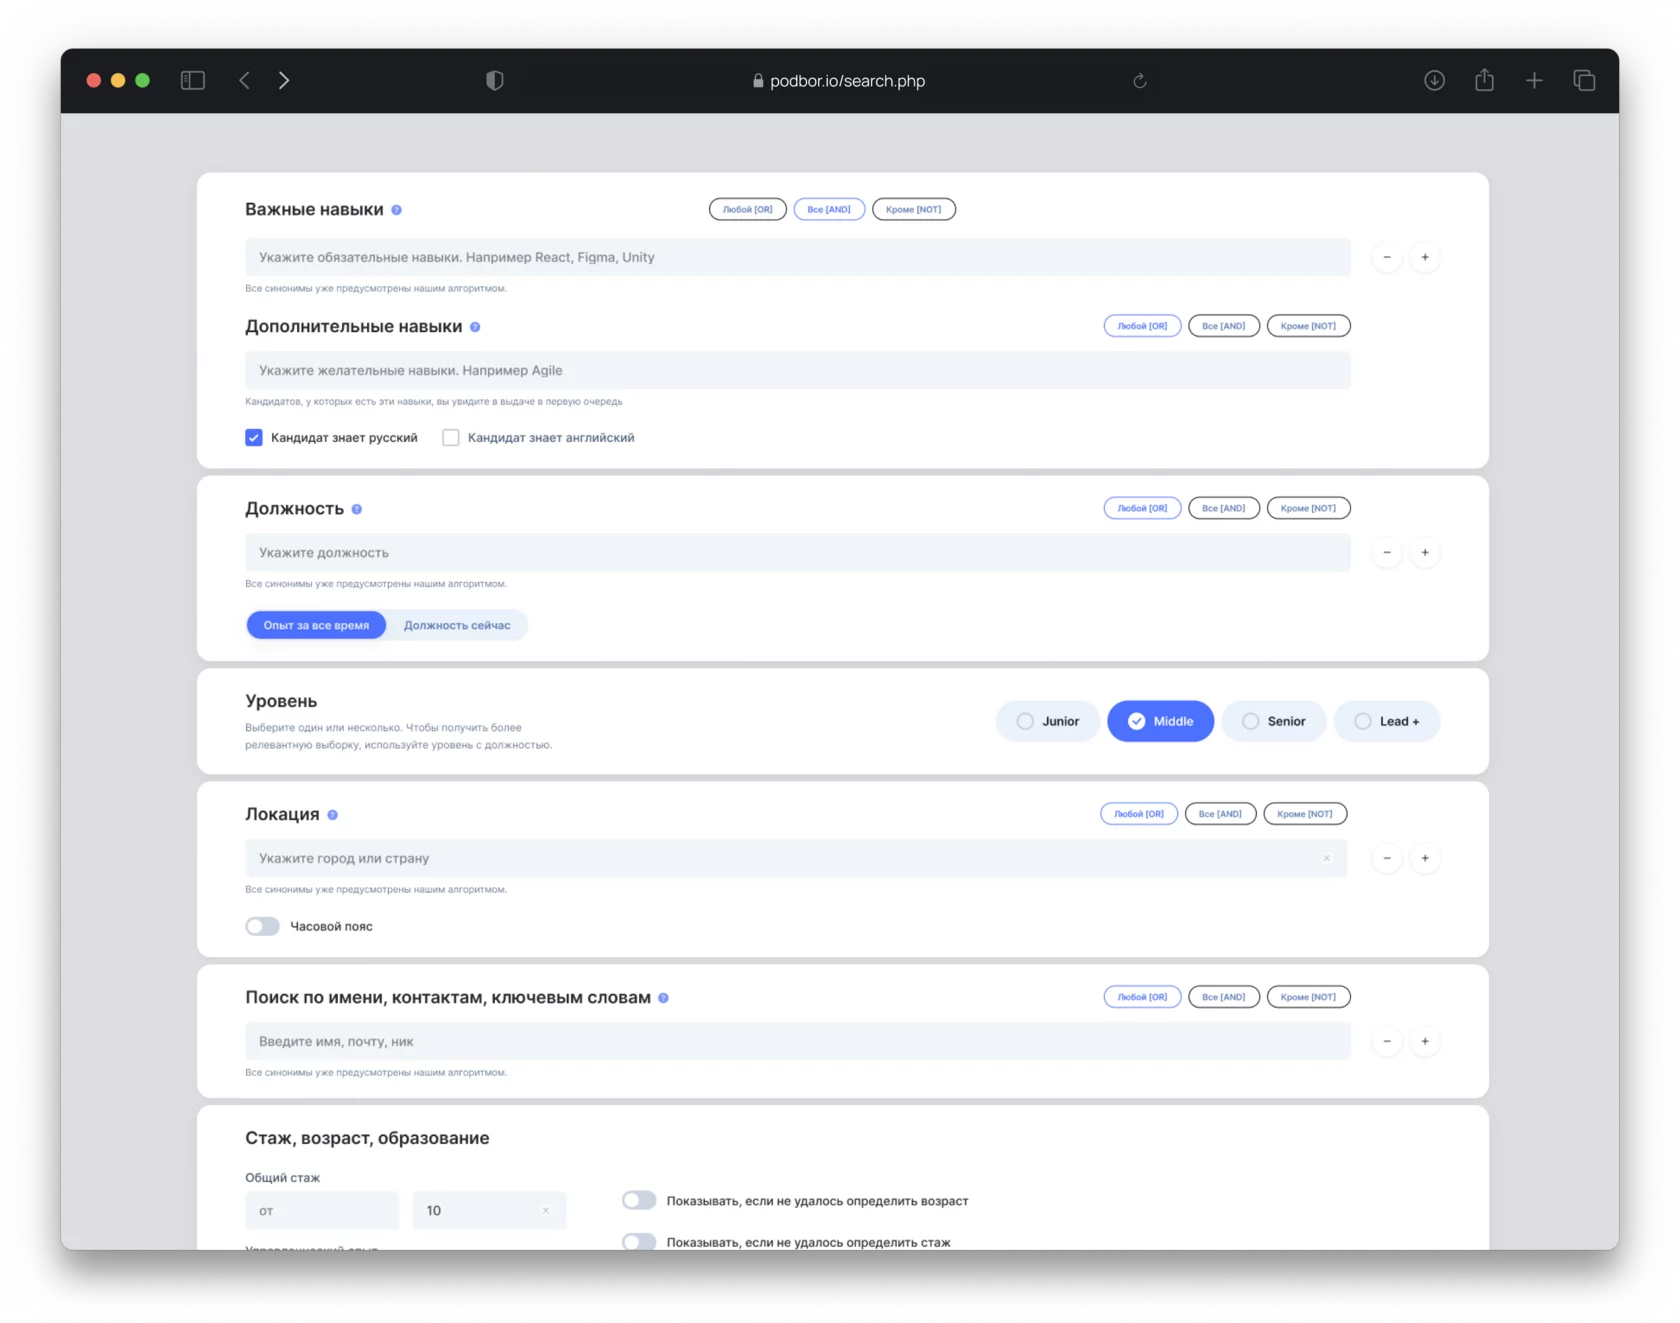Viewport: 1680px width, 1323px height.
Task: Select Кроме [NOT] for Должность
Action: point(1309,508)
